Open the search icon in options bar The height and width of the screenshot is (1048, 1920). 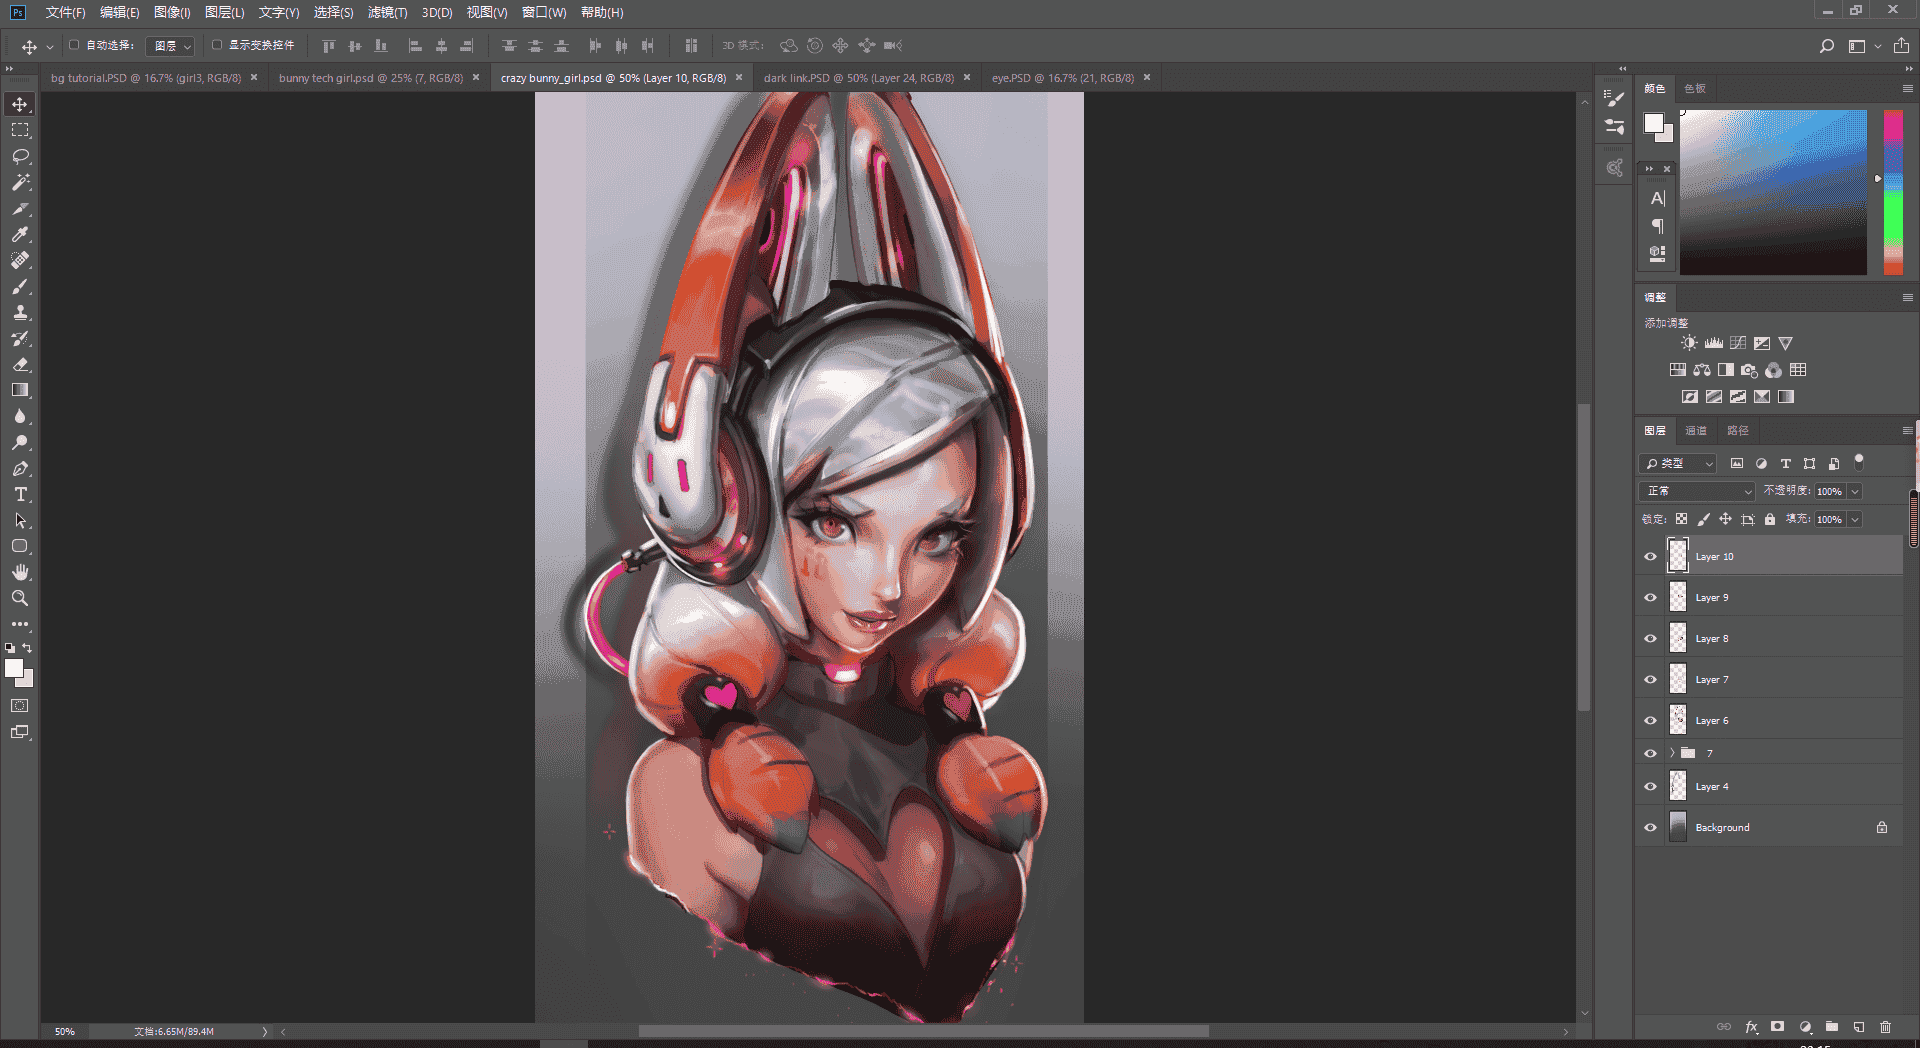(x=1826, y=46)
